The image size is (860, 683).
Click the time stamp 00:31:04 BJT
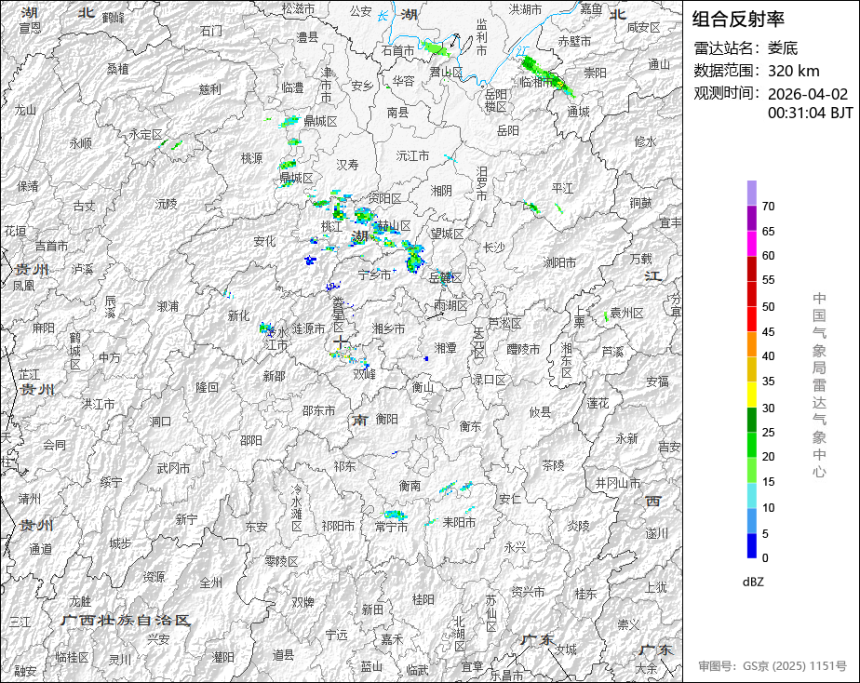pyautogui.click(x=810, y=113)
